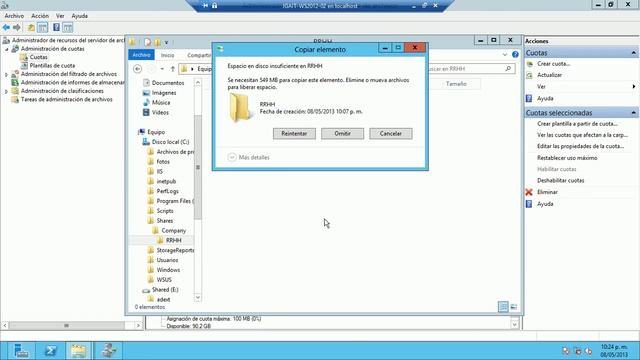This screenshot has width=640, height=360.
Task: Collapse the Cuotas actions section
Action: [x=633, y=53]
